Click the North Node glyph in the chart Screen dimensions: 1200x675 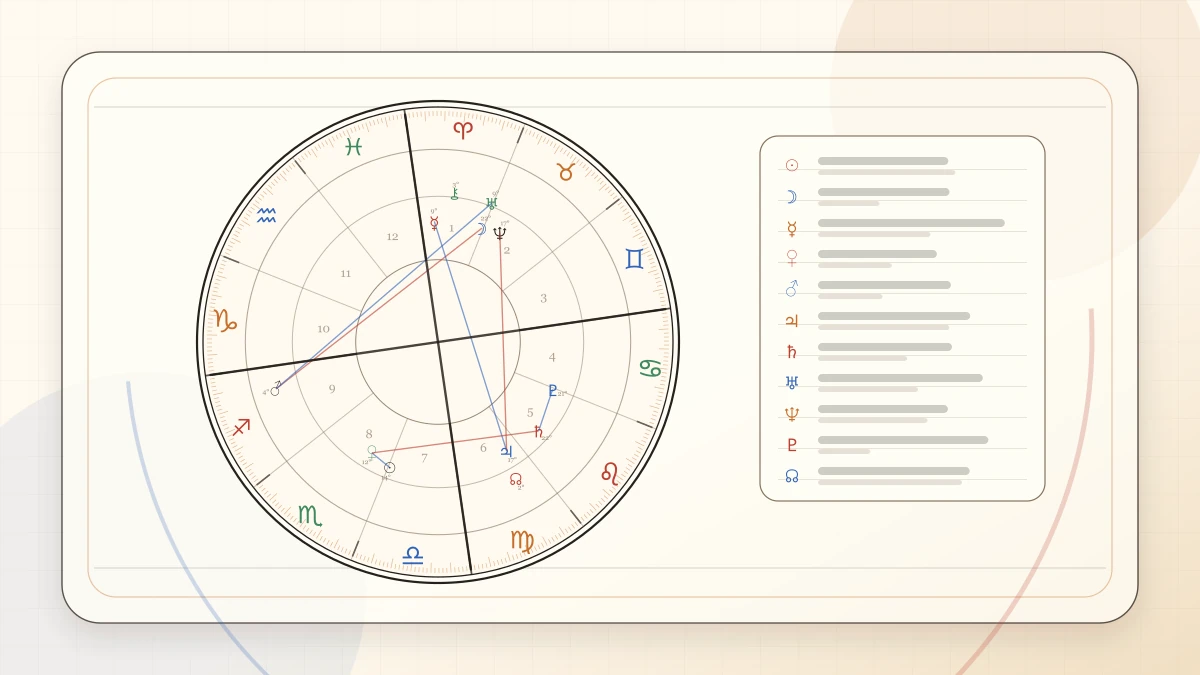click(516, 479)
